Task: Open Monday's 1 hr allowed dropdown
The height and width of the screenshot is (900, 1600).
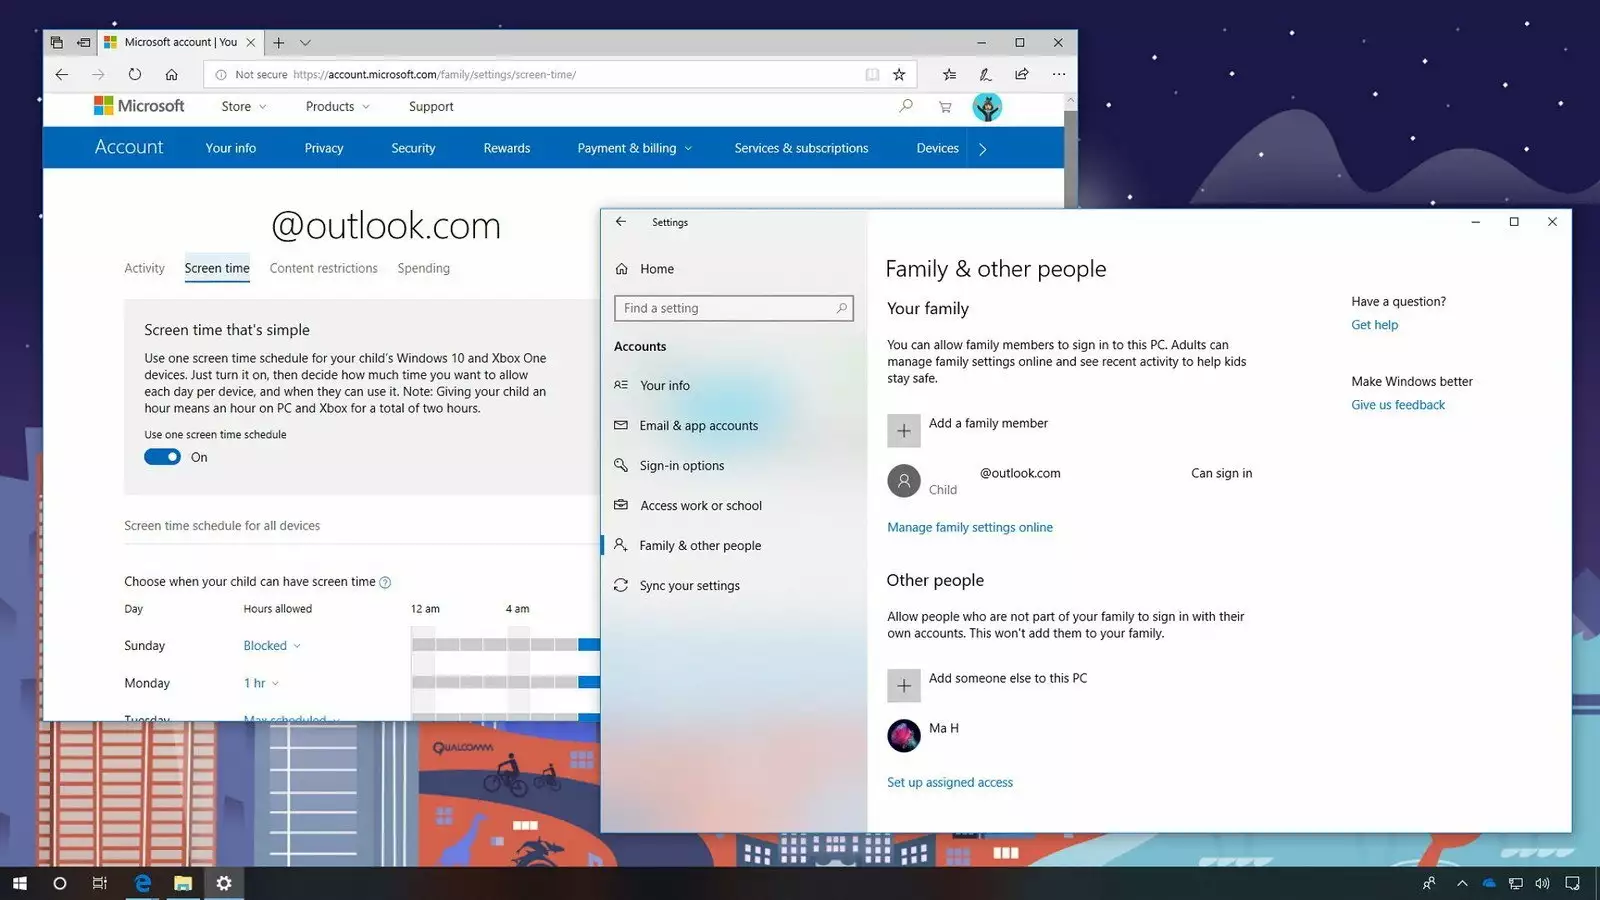Action: [261, 684]
